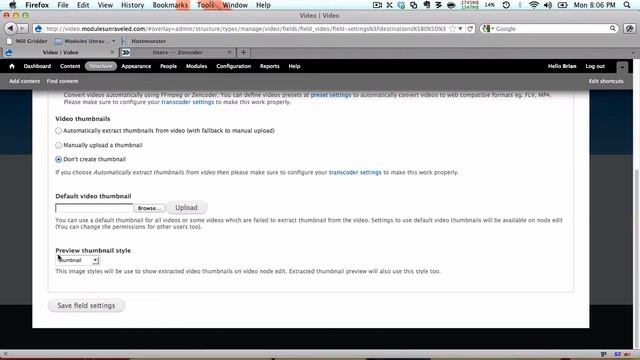Close the Video | Video tab
Screen dimensions: 640x360
coord(112,52)
